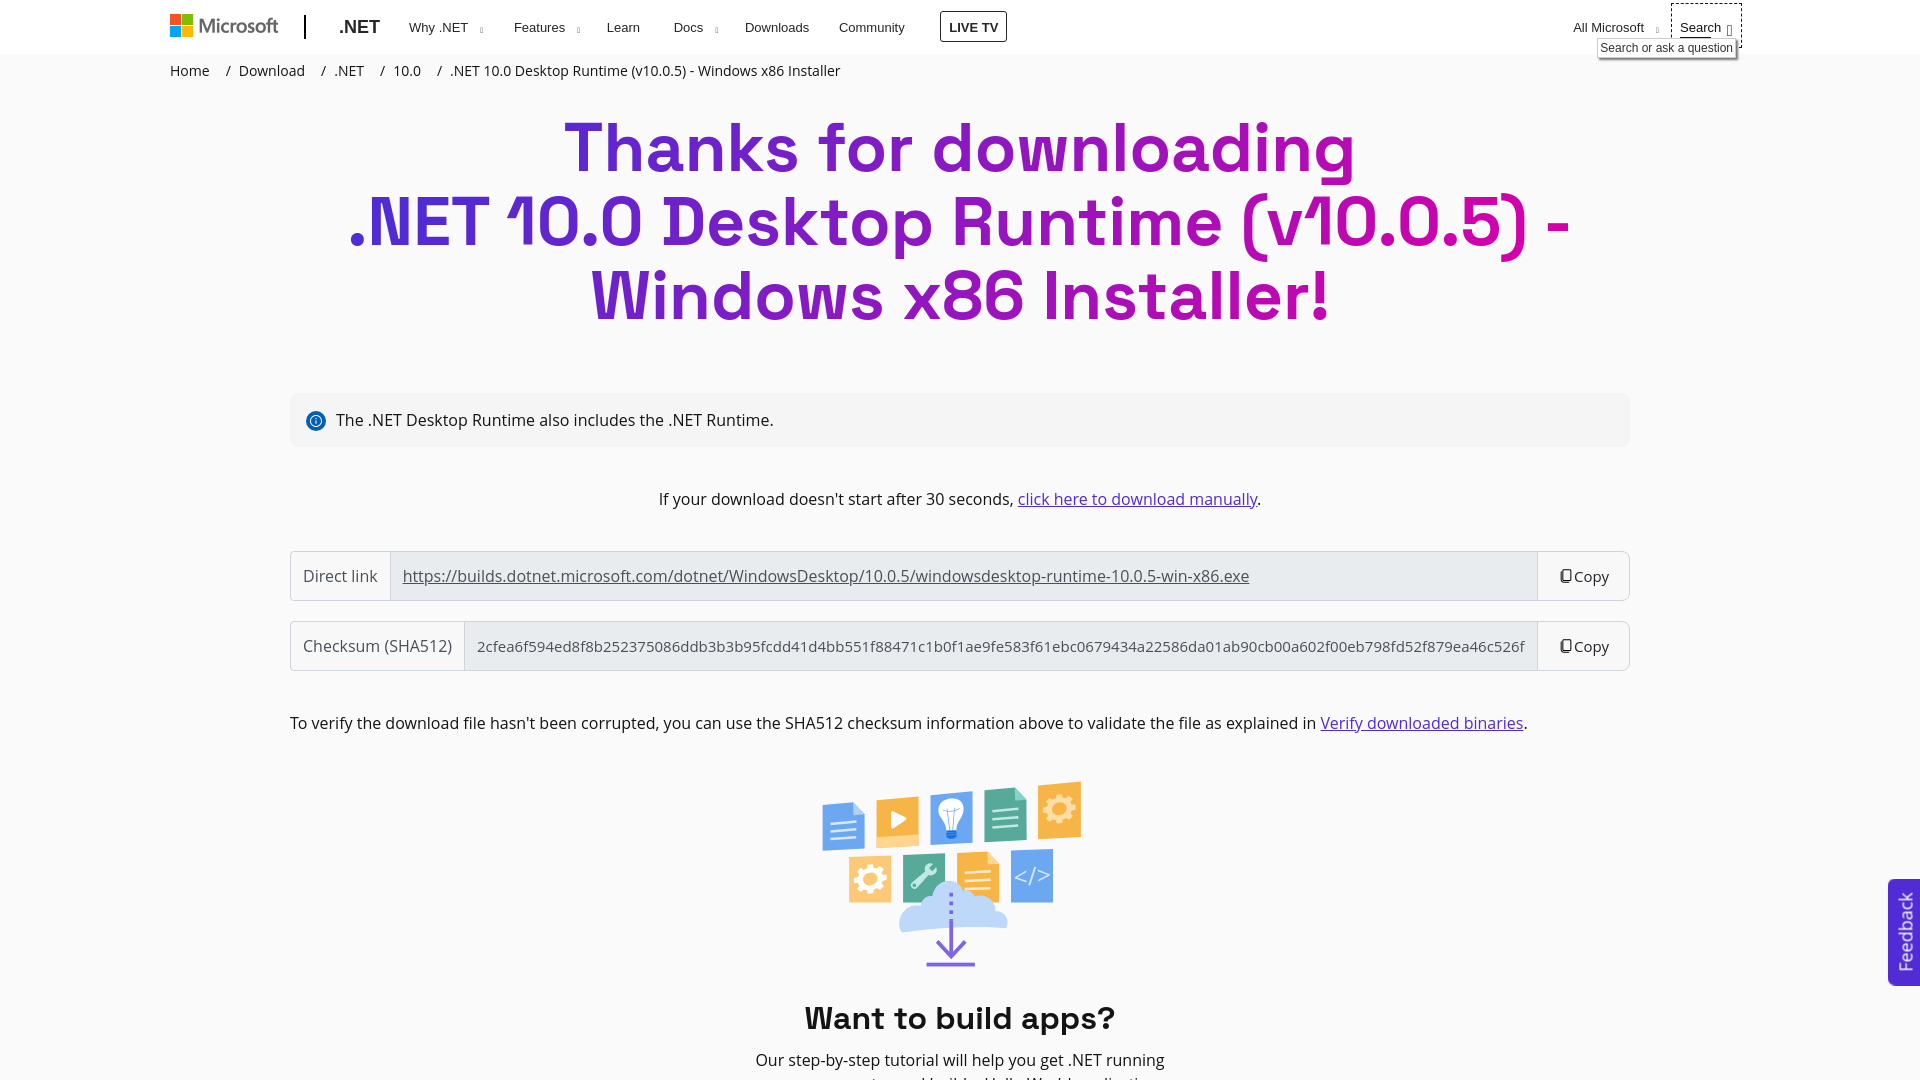Viewport: 1920px width, 1080px height.
Task: Click the cloud download illustration
Action: pos(951,874)
